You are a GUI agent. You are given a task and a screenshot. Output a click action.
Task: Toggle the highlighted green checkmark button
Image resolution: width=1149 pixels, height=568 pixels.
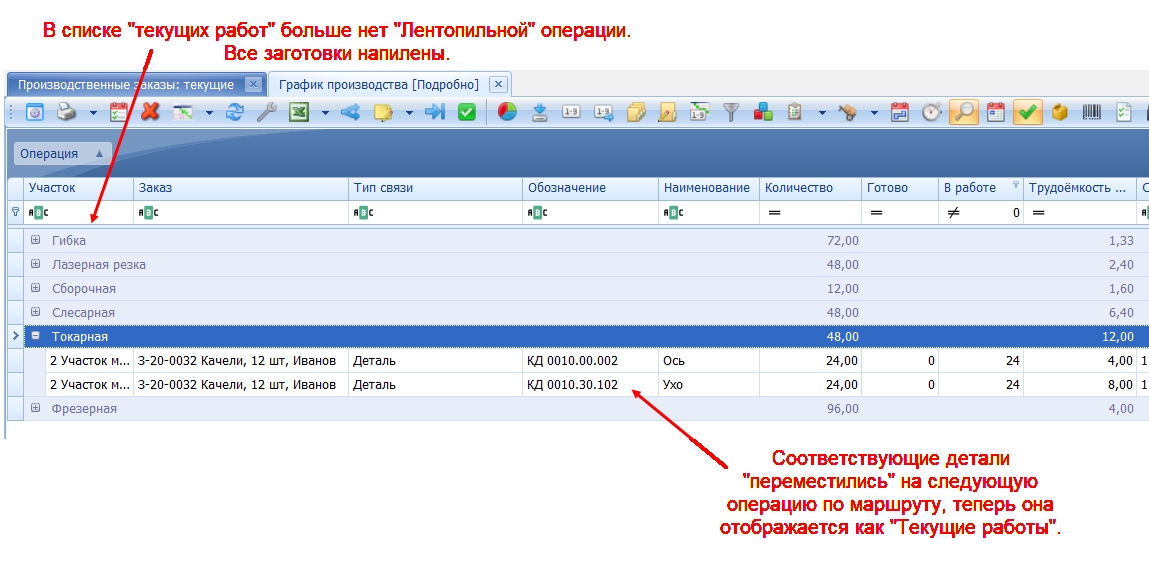(x=1028, y=112)
